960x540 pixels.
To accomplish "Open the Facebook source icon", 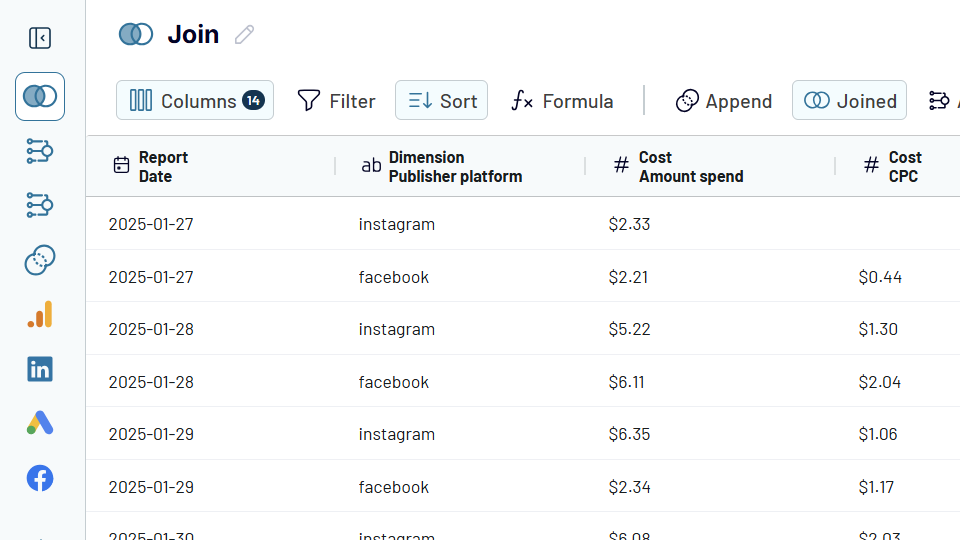I will (x=40, y=478).
